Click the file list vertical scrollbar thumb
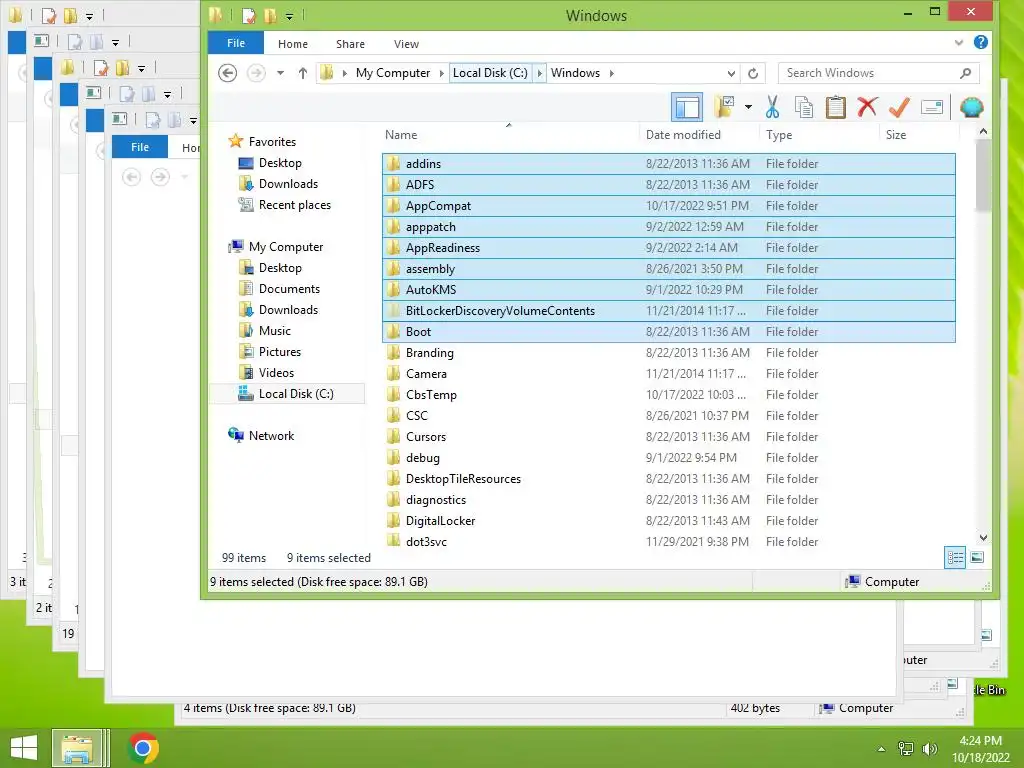The height and width of the screenshot is (768, 1024). (983, 175)
